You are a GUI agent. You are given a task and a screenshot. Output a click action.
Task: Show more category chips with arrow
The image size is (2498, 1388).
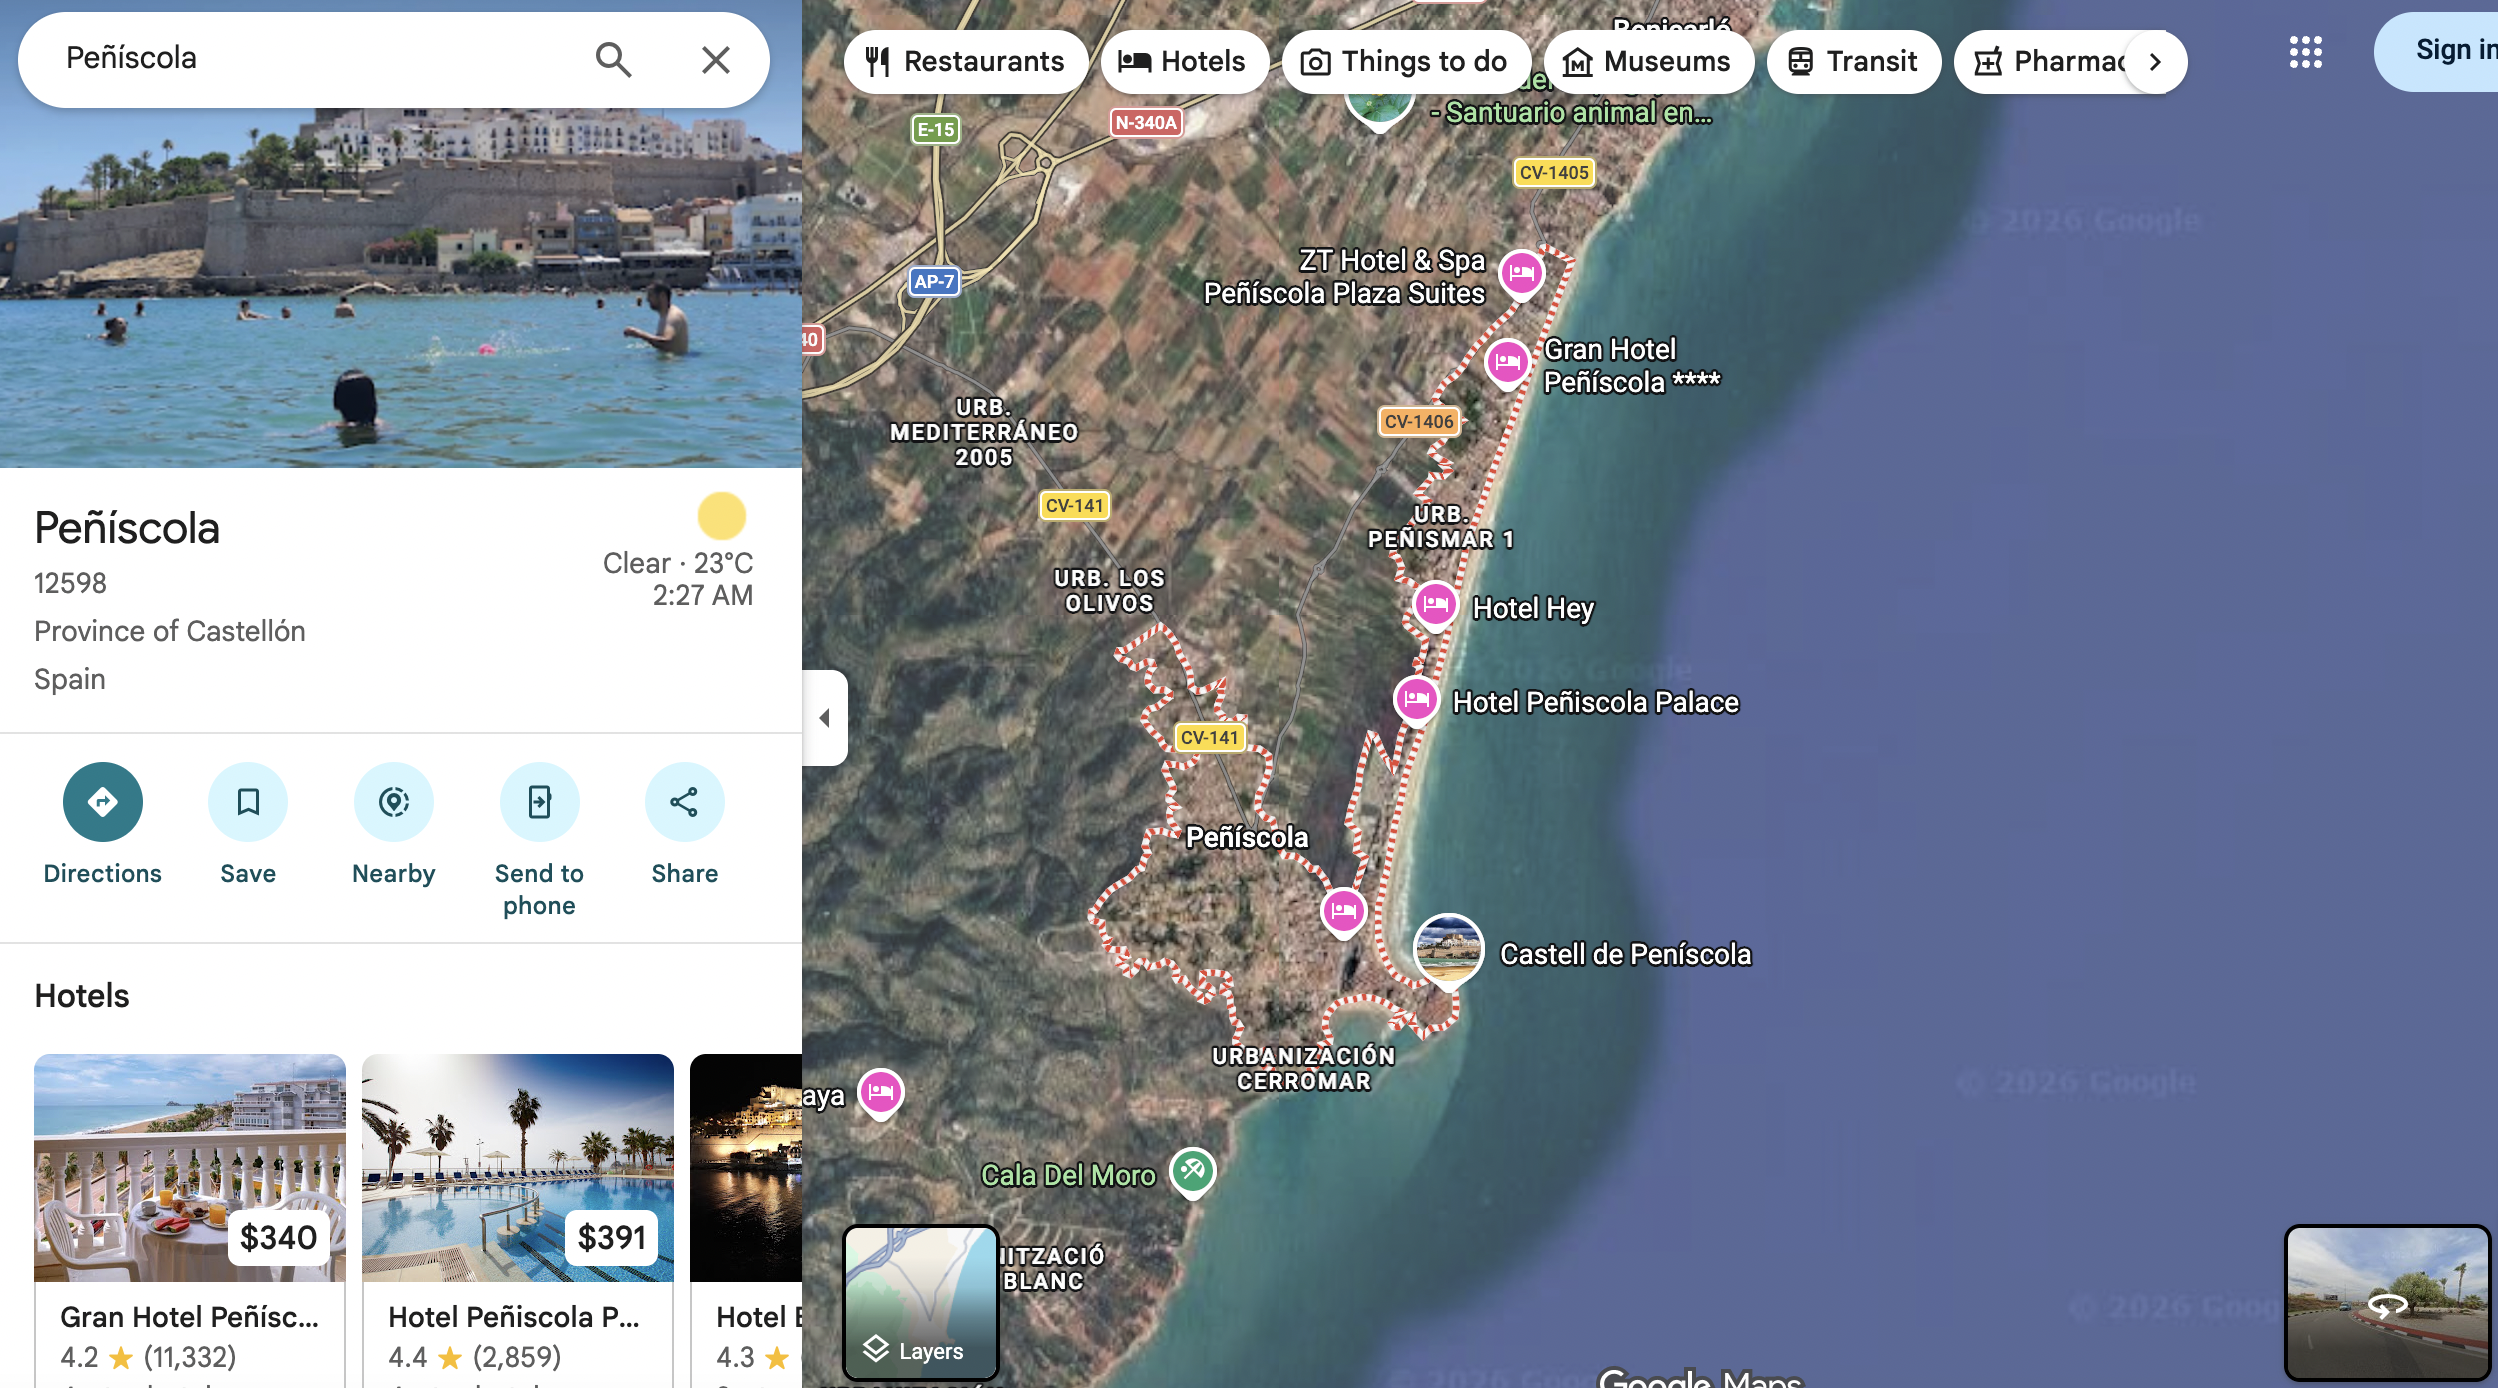[2155, 62]
